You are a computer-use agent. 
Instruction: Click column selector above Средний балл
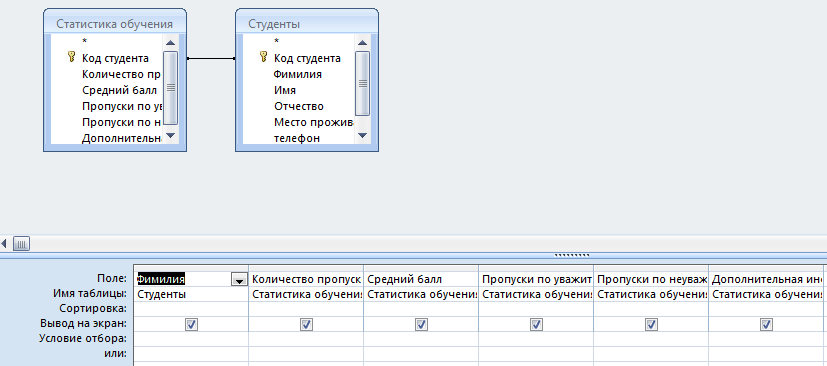(421, 268)
